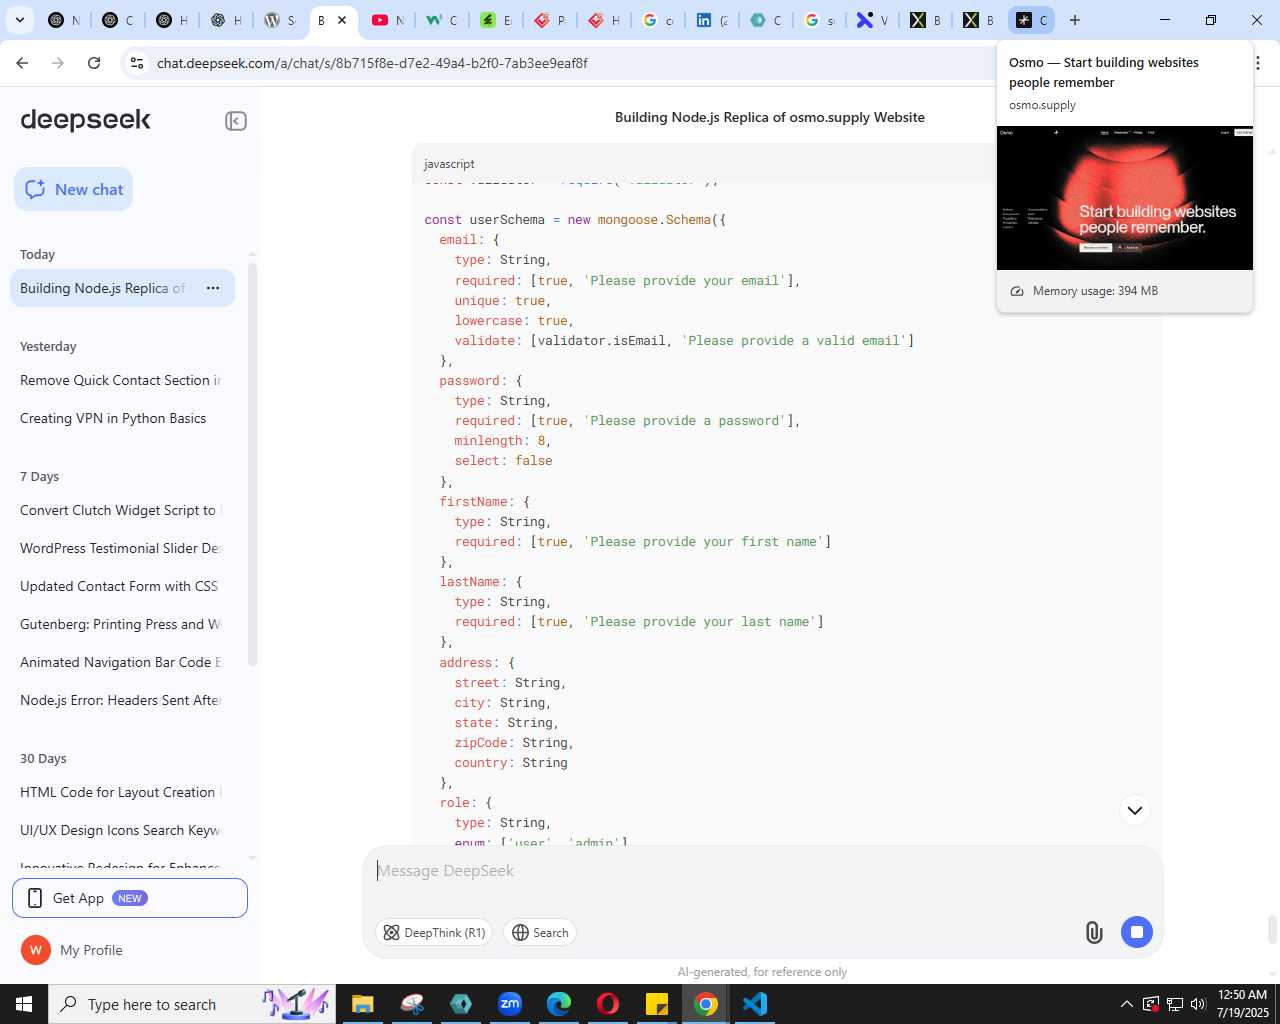The height and width of the screenshot is (1024, 1280).
Task: Open HTML Code for Layout Creation chat
Action: tap(120, 792)
